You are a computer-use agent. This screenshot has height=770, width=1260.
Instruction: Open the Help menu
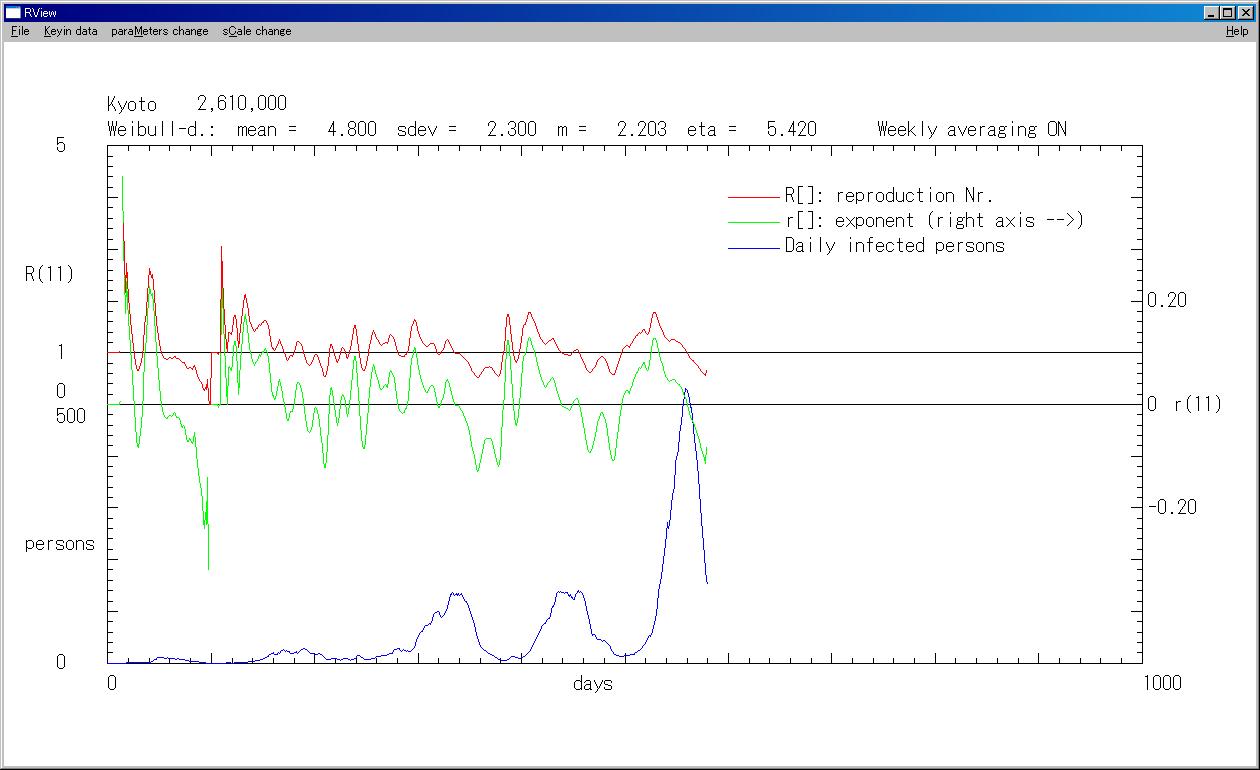pos(1237,31)
